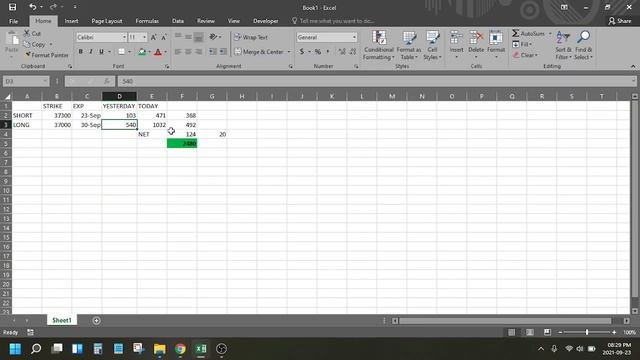Open taskbar Search
Screen dimensions: 640x360
pos(36,349)
